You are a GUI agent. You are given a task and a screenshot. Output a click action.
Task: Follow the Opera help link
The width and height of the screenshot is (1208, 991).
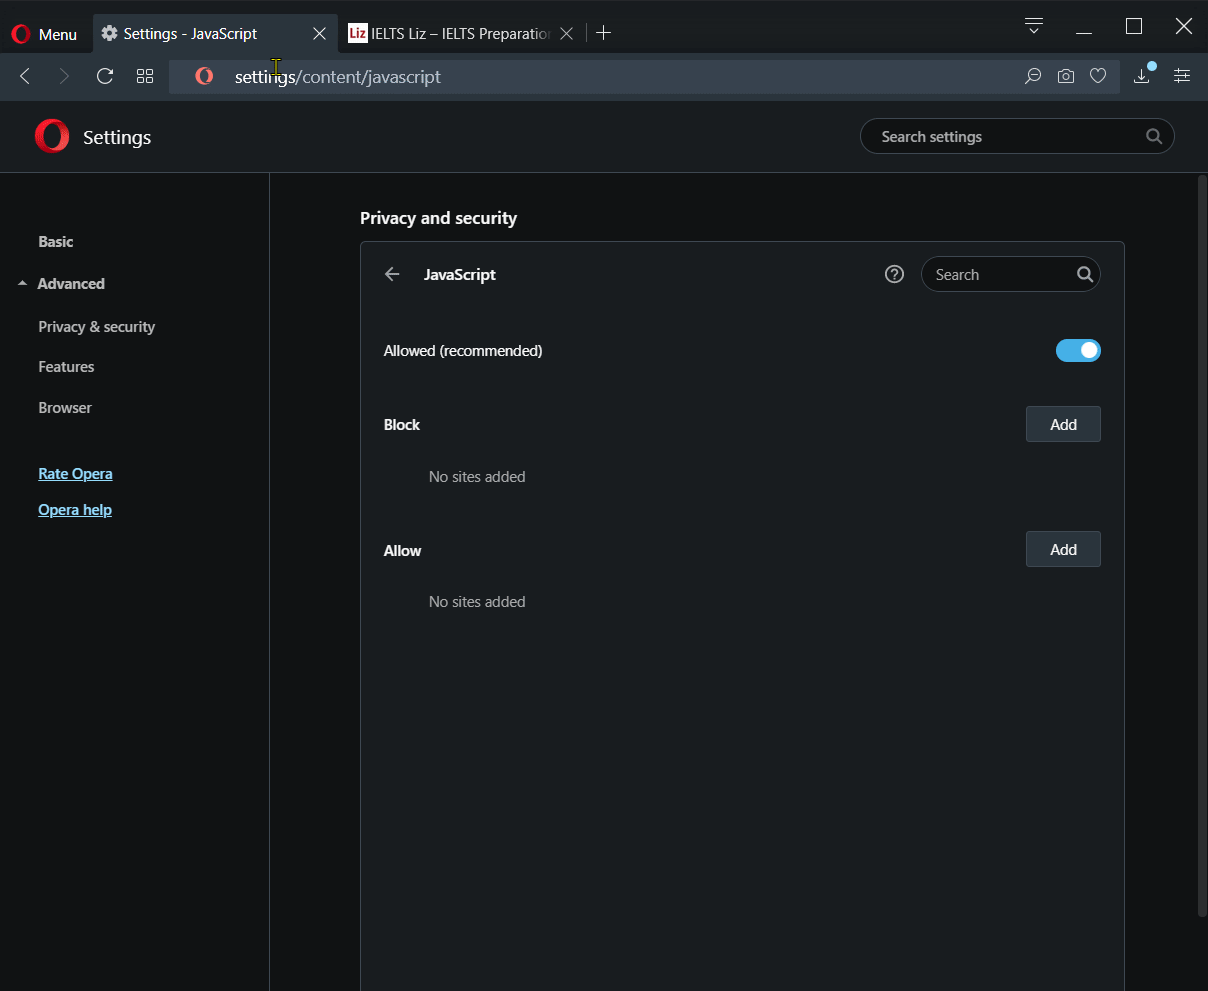tap(75, 510)
